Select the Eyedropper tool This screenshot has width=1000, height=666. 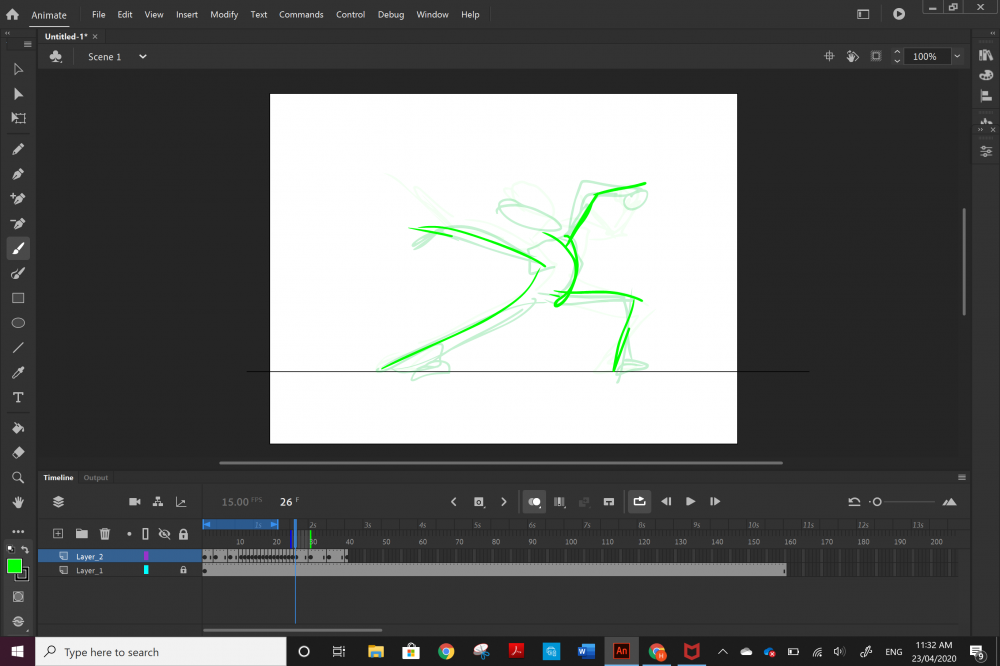[x=18, y=373]
